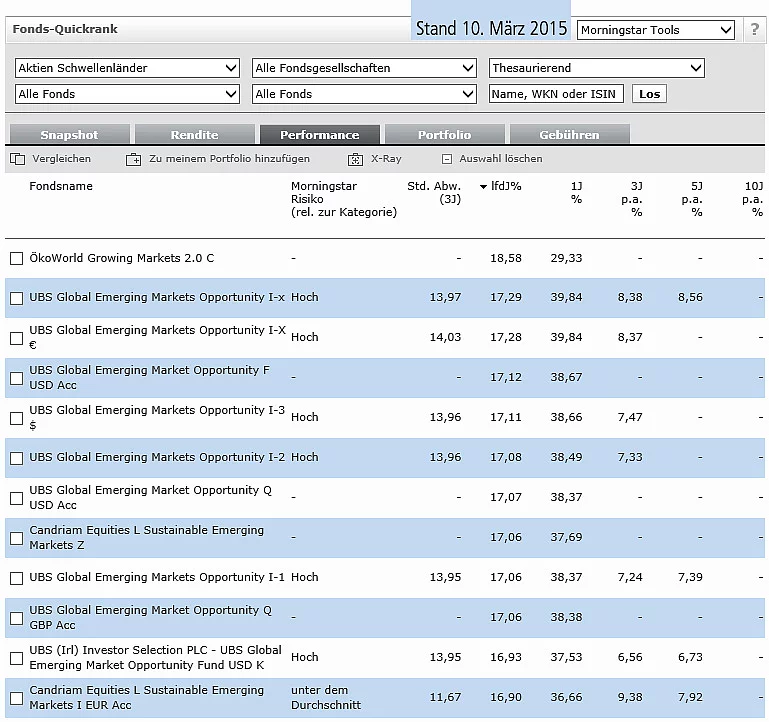Image resolution: width=769 pixels, height=722 pixels.
Task: Sort by lfdJ% column header
Action: point(506,186)
